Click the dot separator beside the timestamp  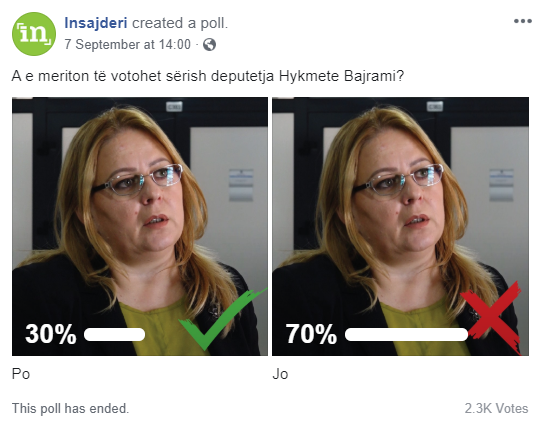click(197, 45)
